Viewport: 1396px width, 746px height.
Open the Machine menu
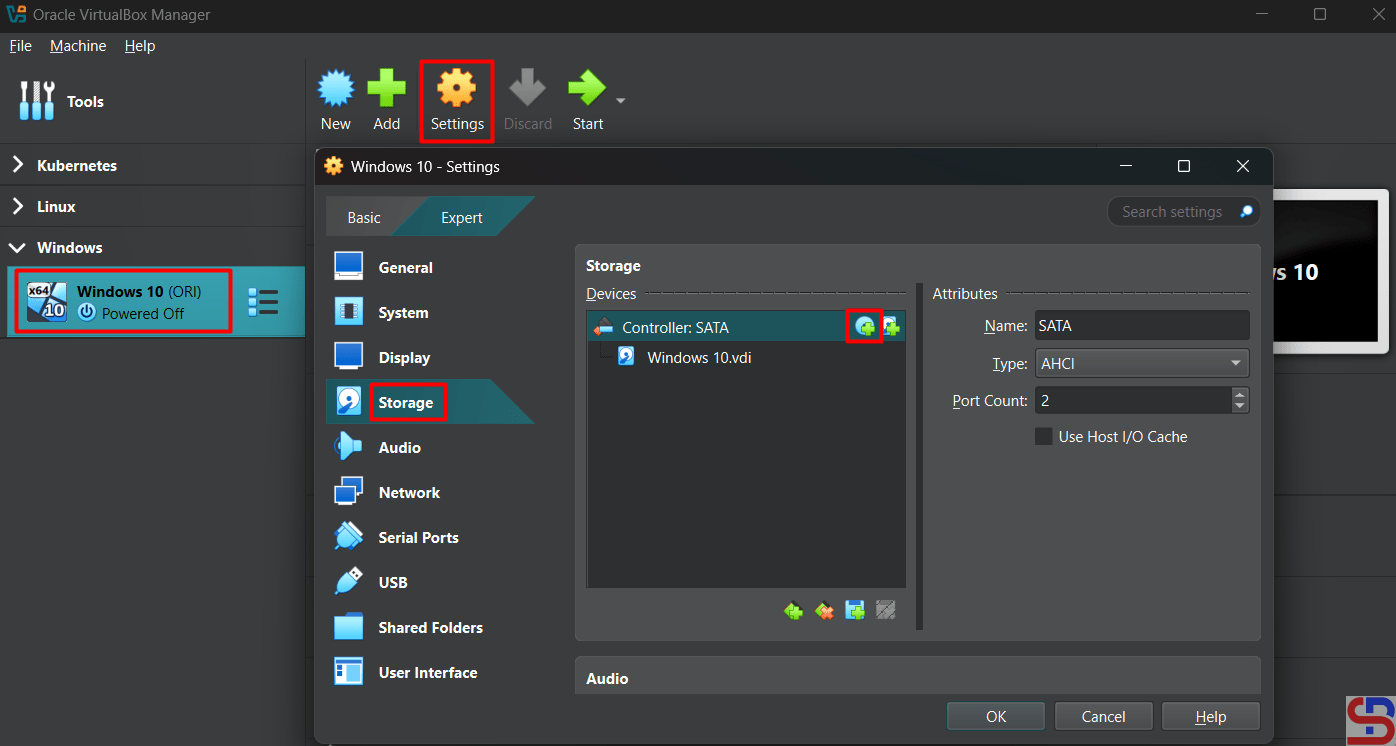[78, 46]
